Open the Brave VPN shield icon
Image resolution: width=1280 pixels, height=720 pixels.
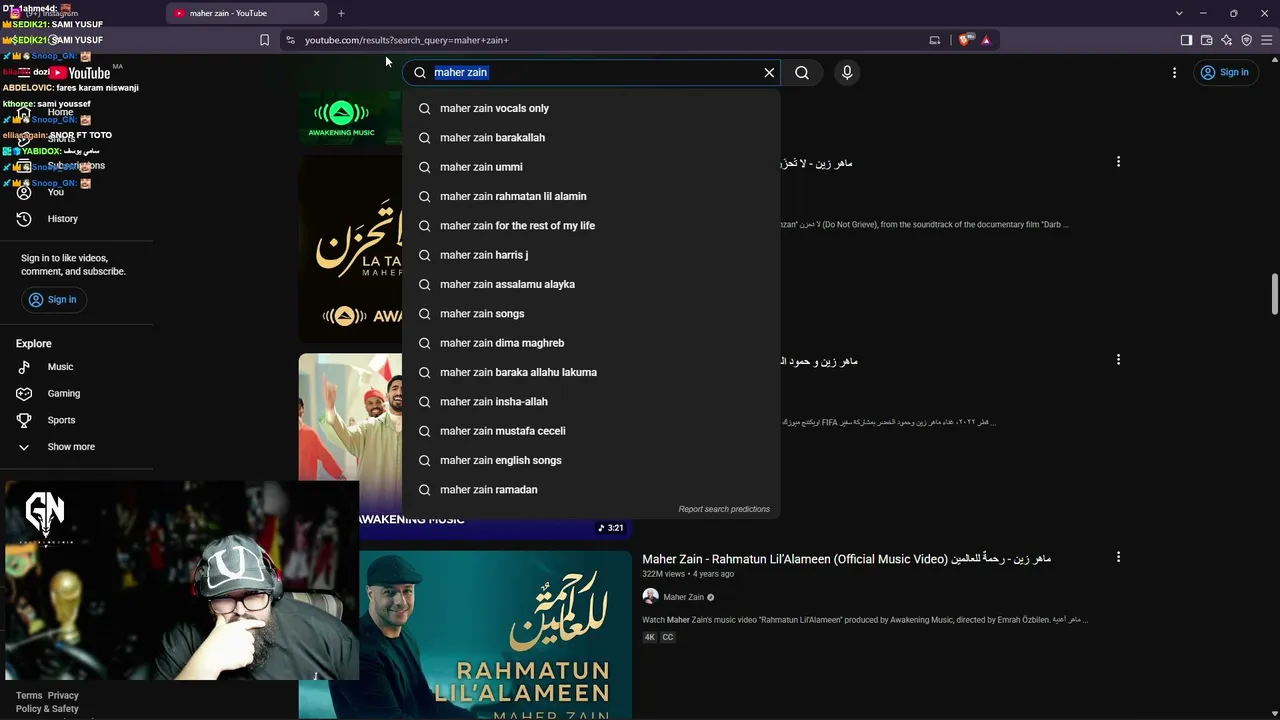1246,40
